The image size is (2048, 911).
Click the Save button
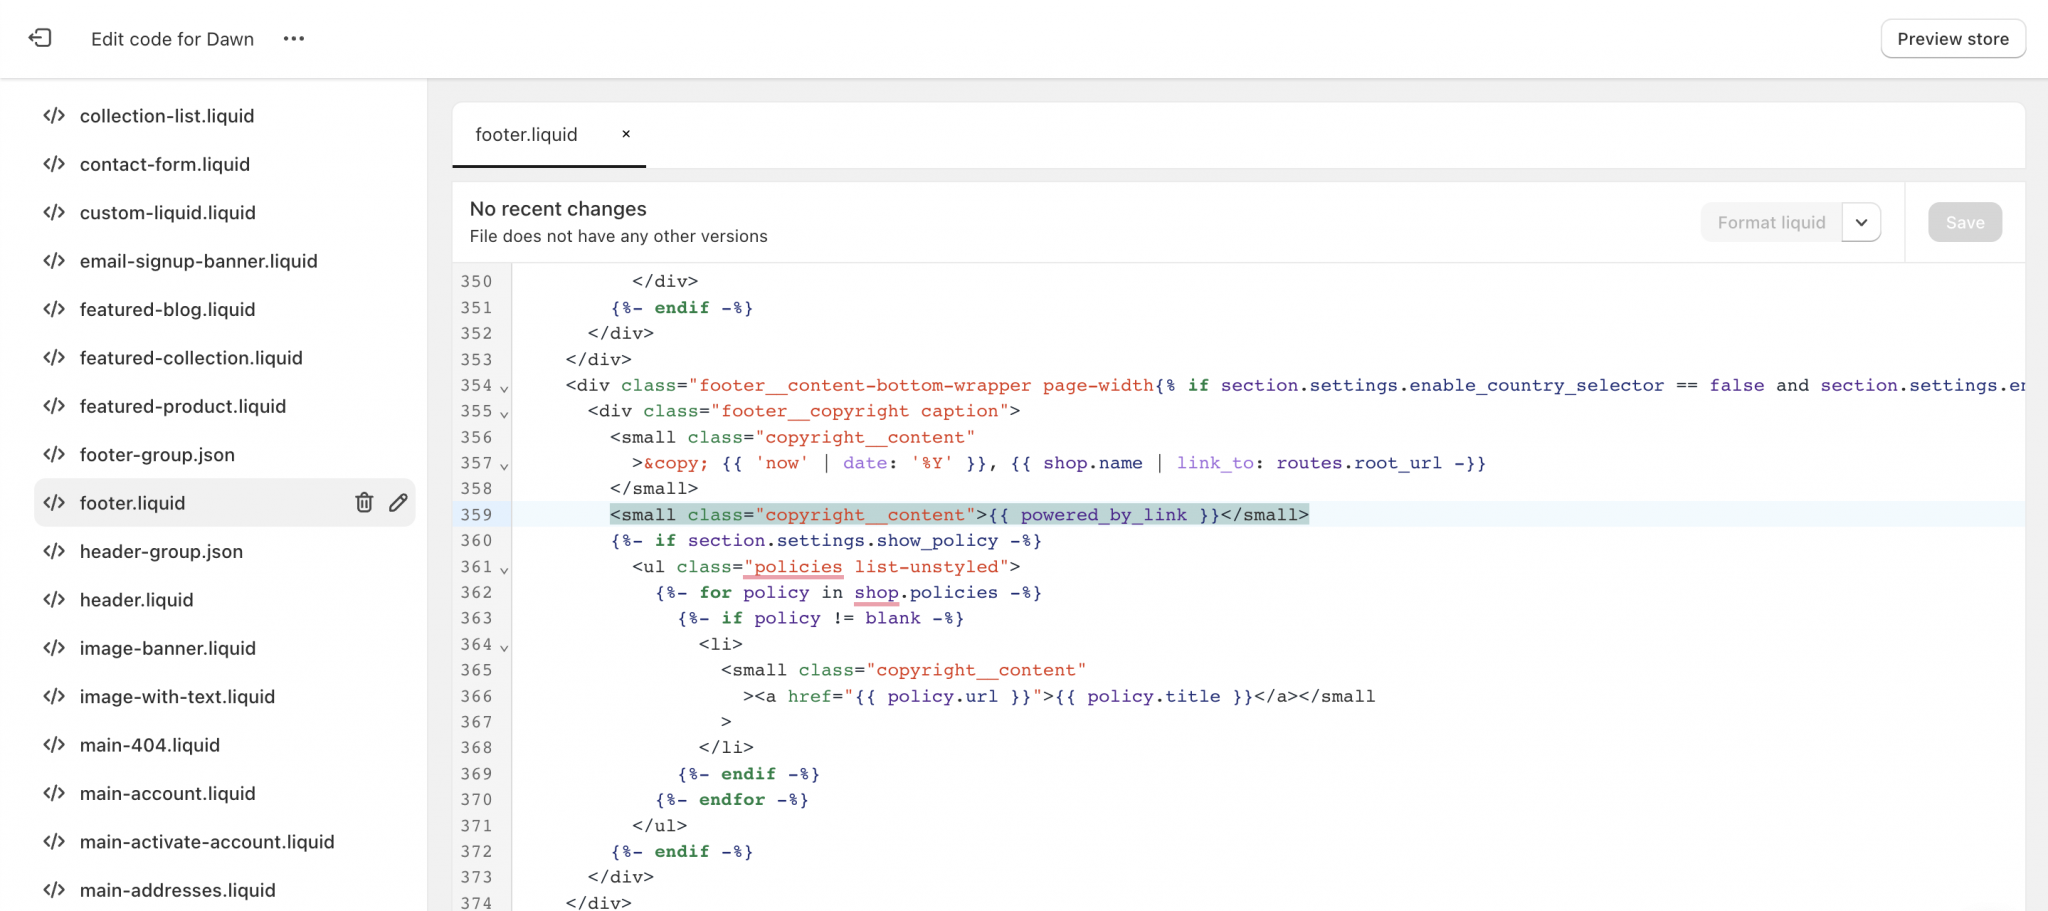point(1964,222)
